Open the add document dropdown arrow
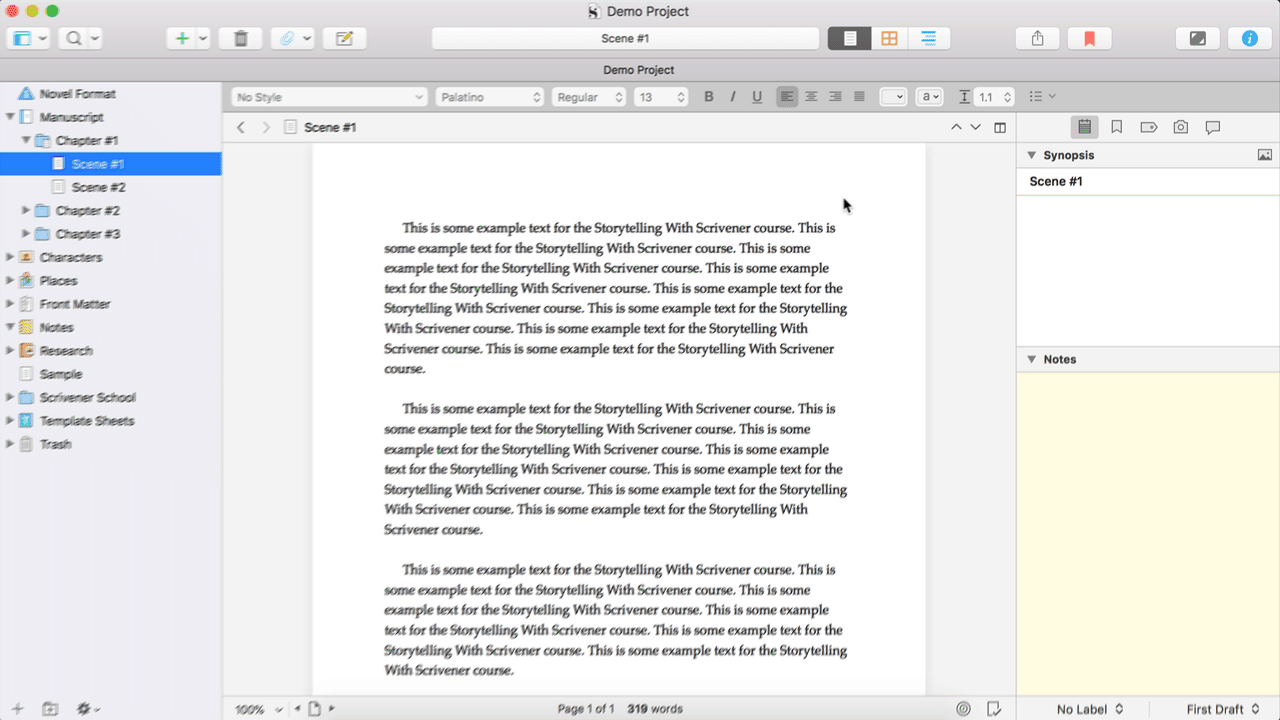Screen dimensions: 1280x720 click(x=203, y=38)
